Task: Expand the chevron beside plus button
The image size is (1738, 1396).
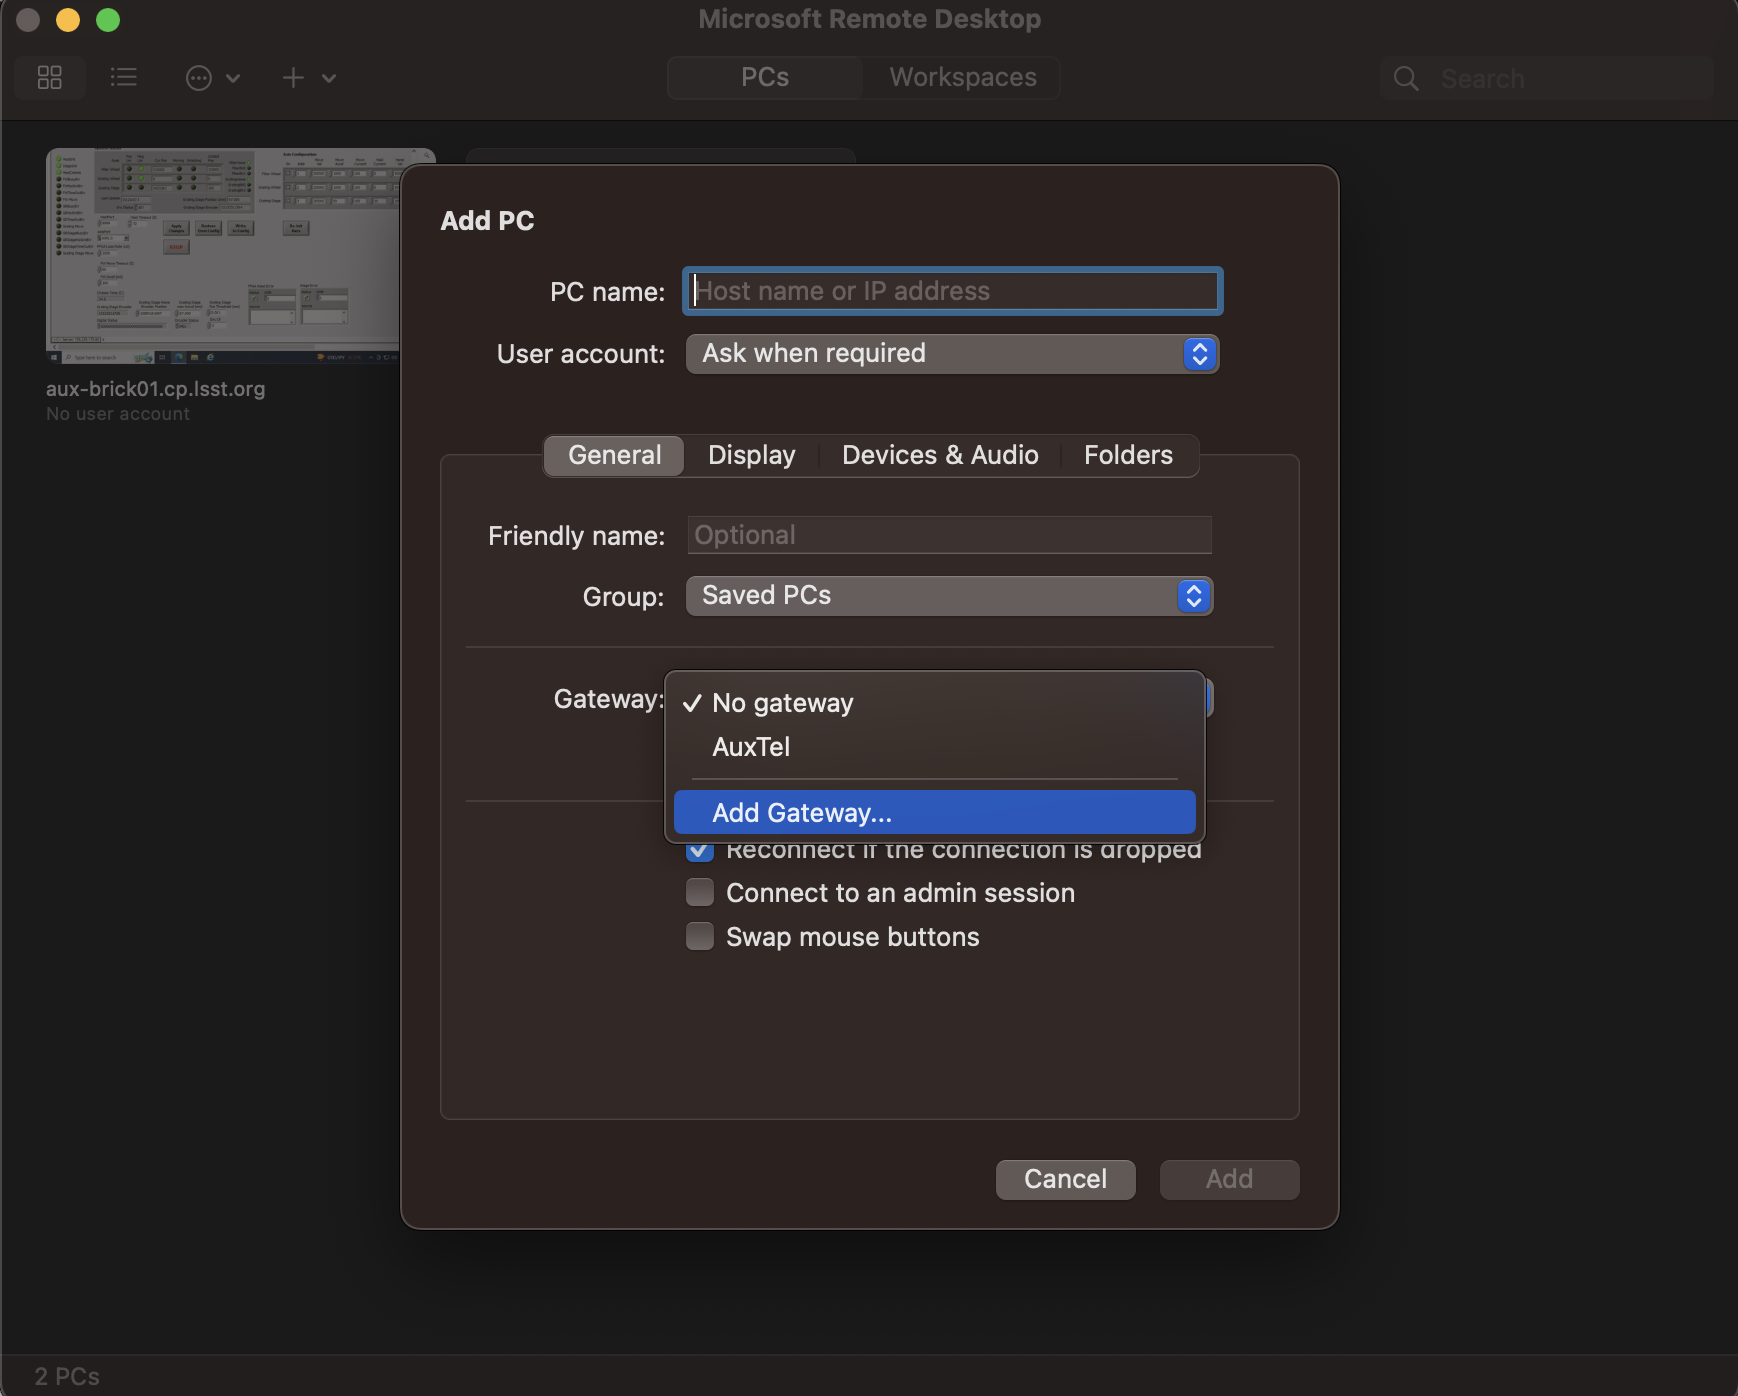Action: [x=329, y=78]
